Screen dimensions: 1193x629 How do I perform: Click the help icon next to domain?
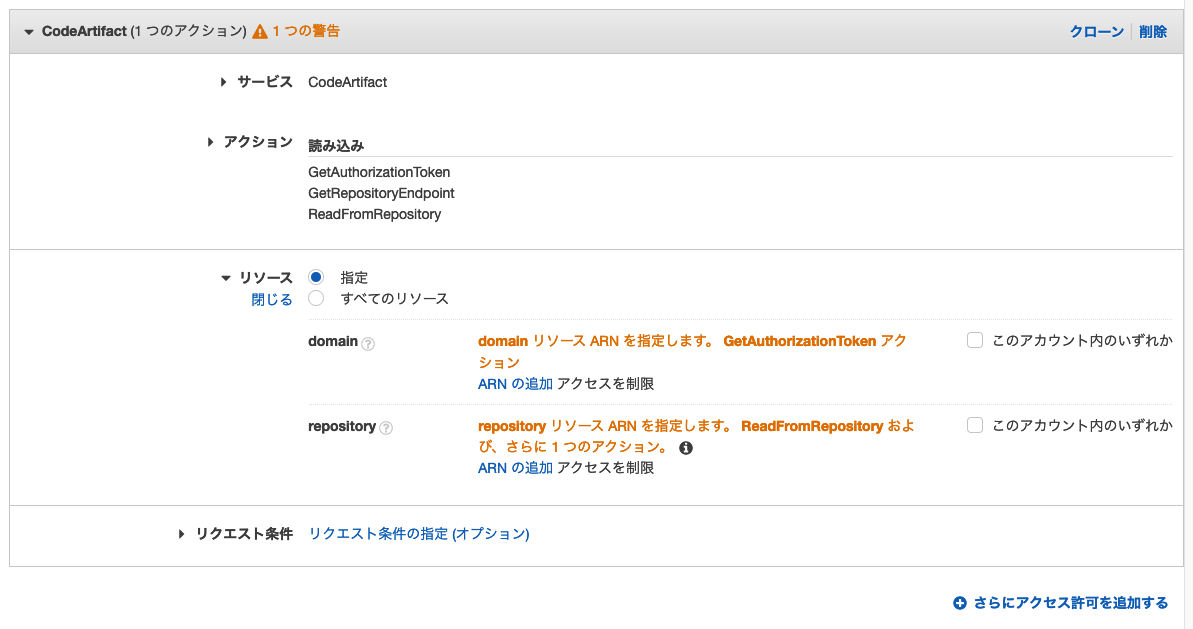tap(368, 344)
